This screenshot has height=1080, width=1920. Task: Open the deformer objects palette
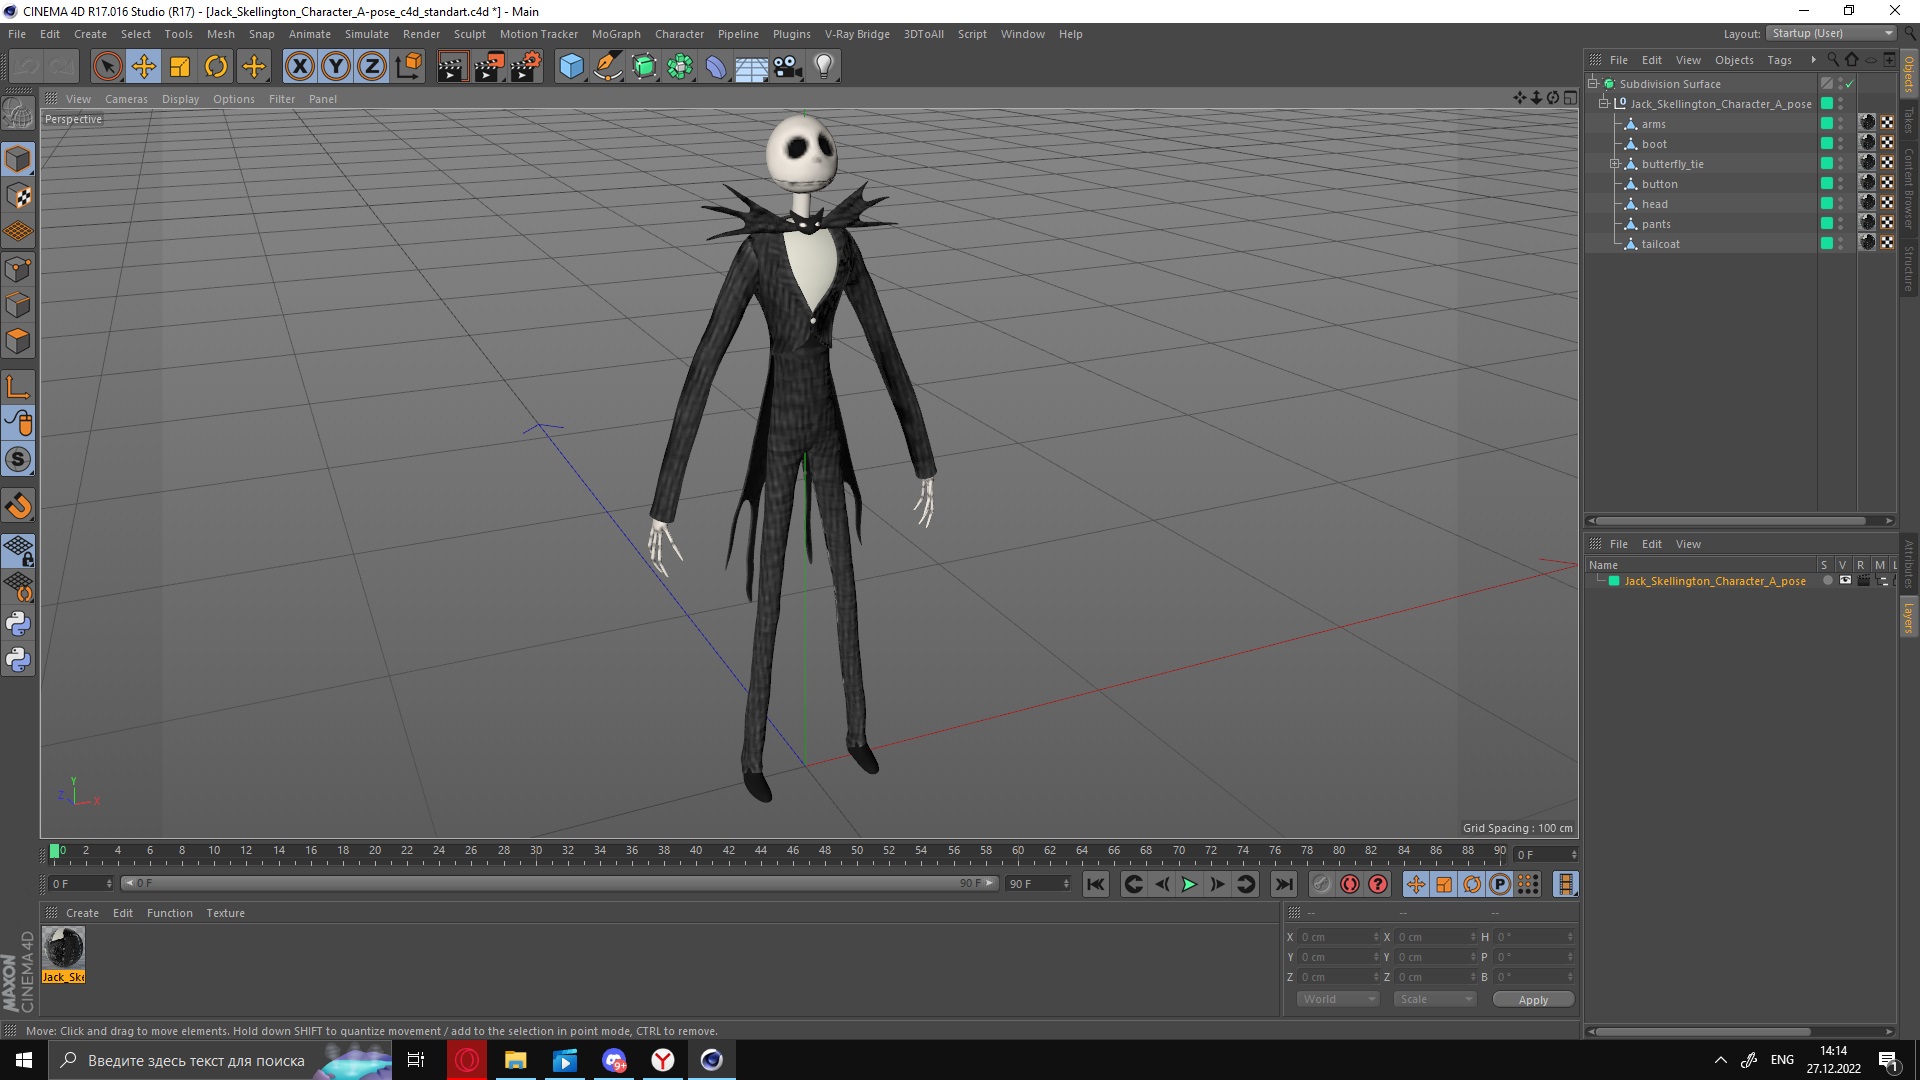(716, 67)
